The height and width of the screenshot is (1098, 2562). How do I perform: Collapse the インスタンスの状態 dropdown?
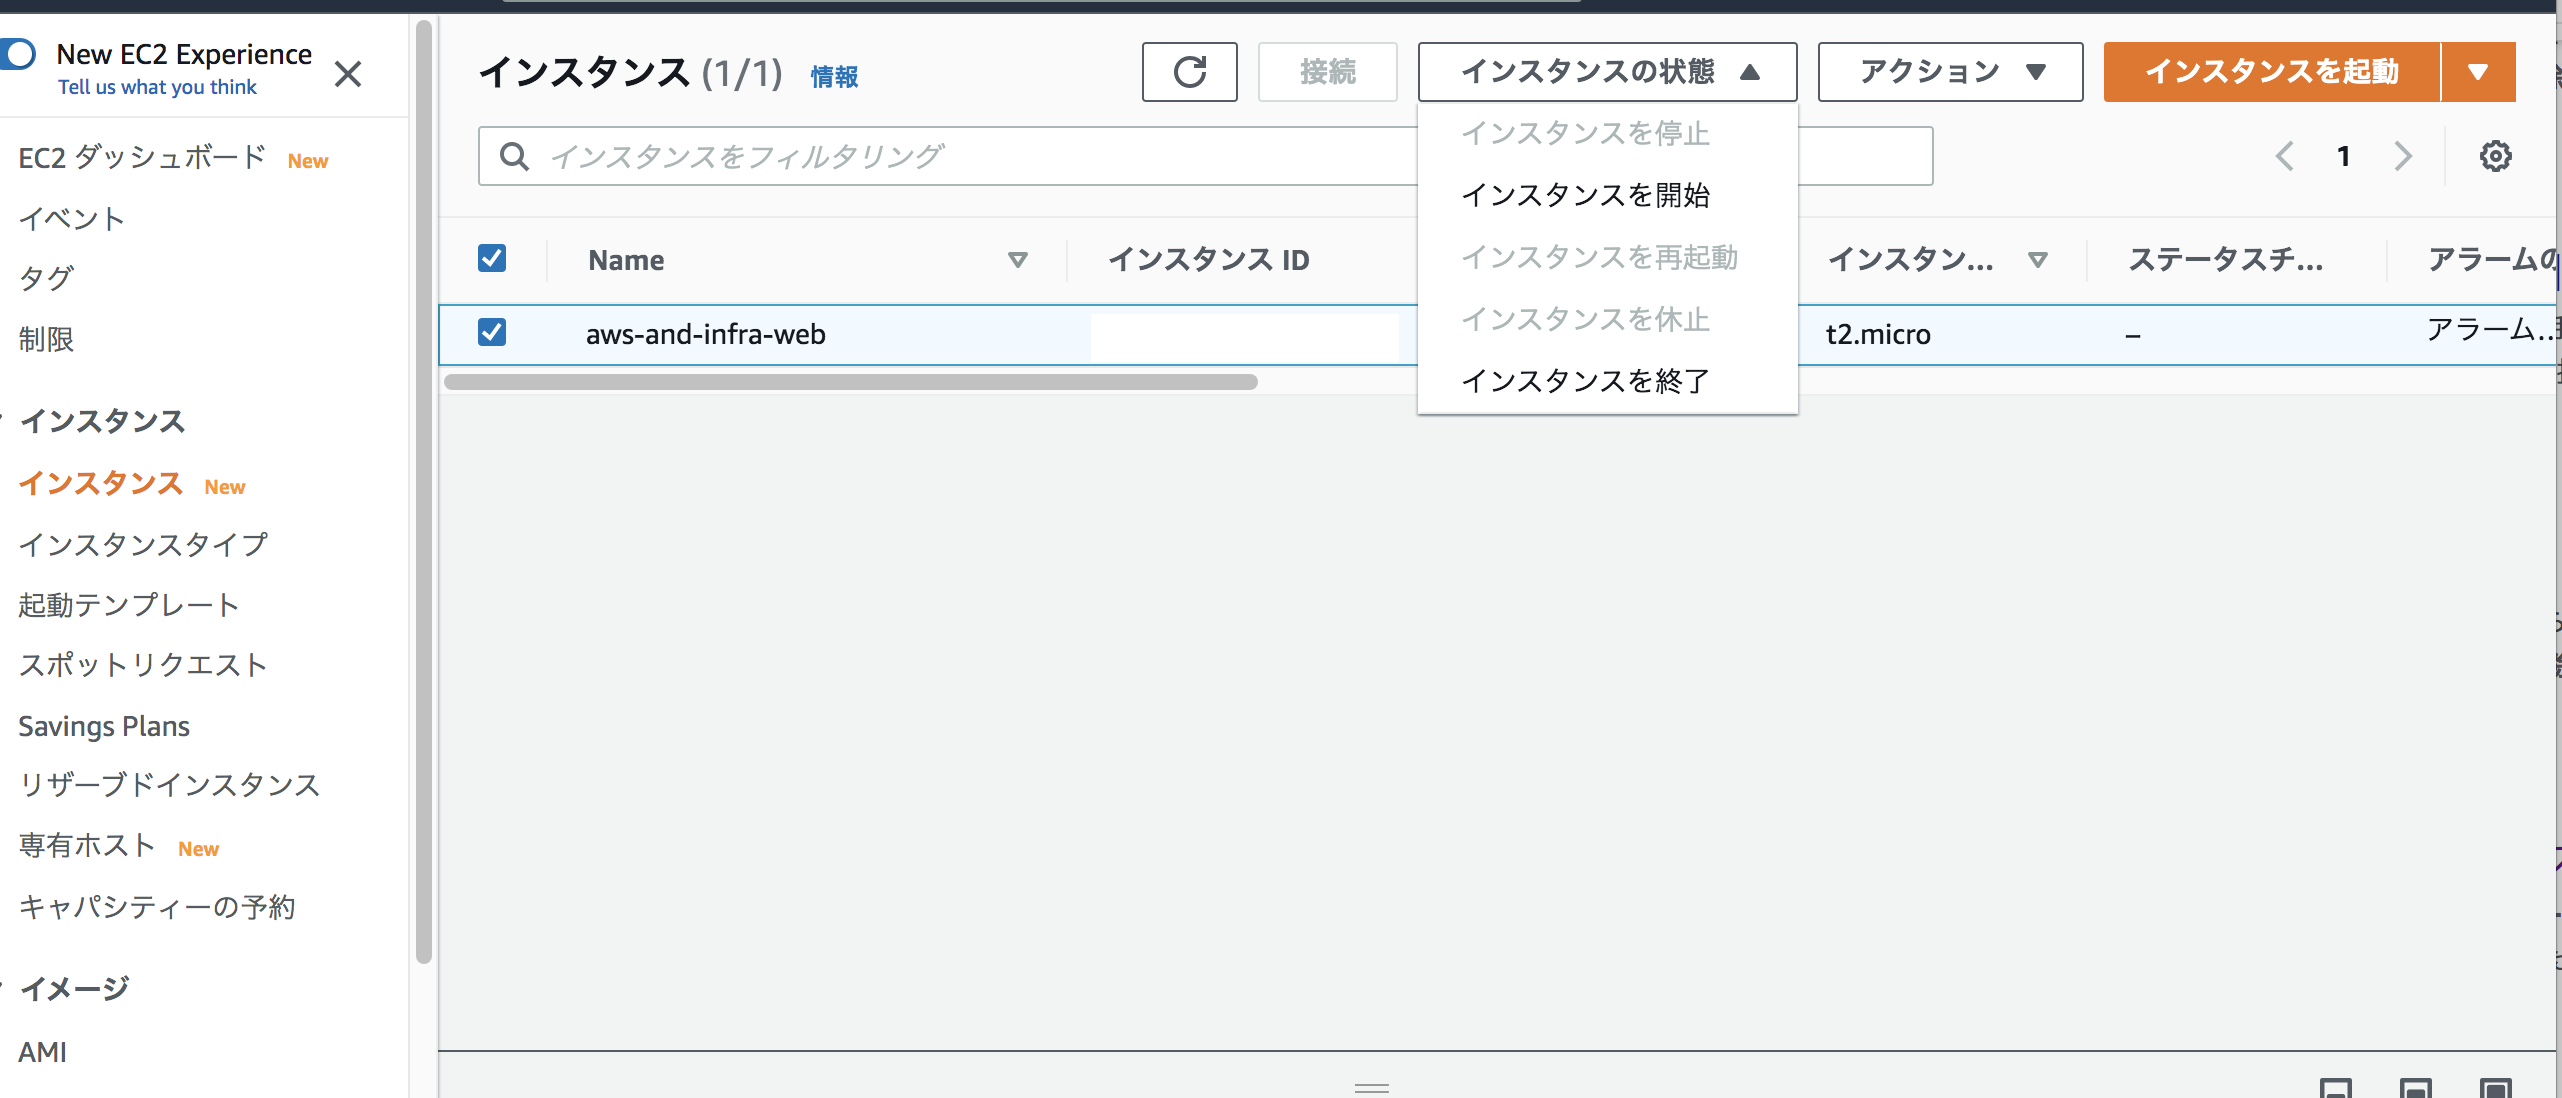click(1606, 72)
